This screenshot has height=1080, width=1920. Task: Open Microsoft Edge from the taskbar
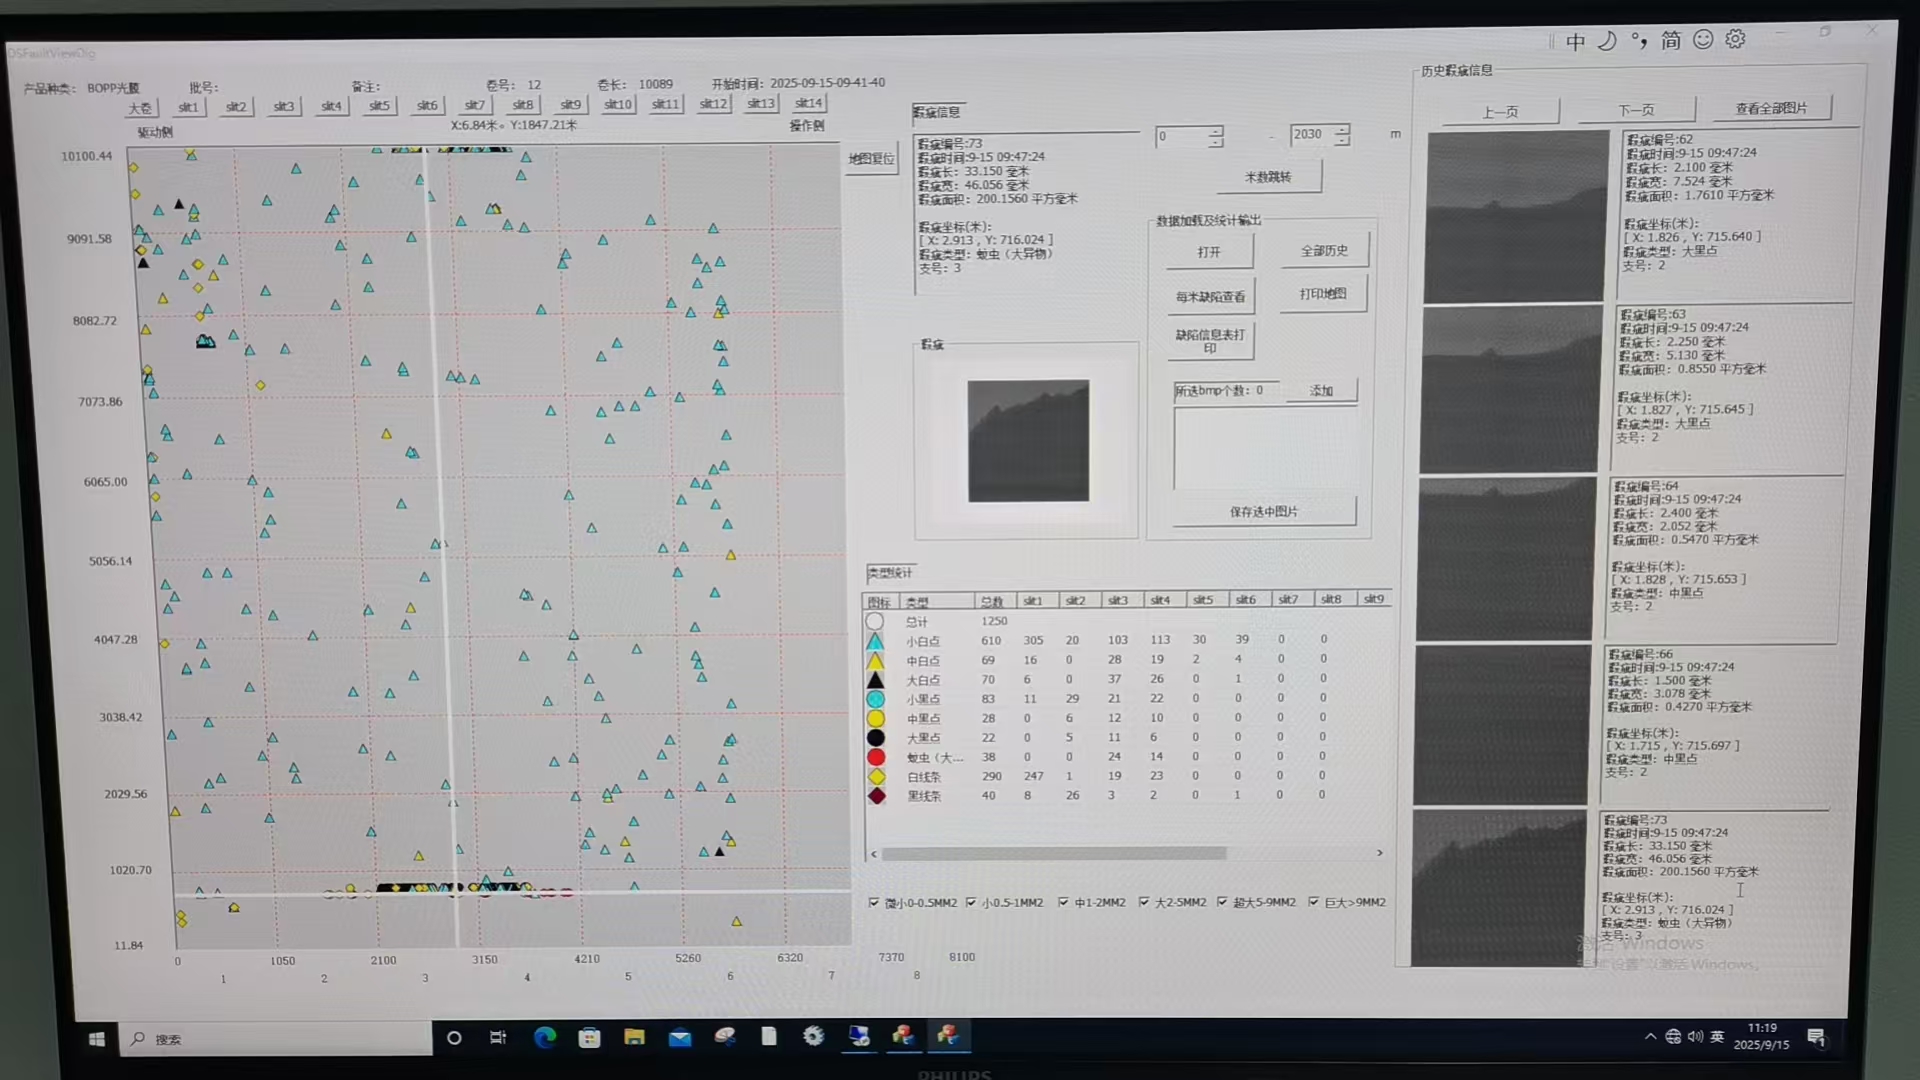click(x=544, y=1037)
